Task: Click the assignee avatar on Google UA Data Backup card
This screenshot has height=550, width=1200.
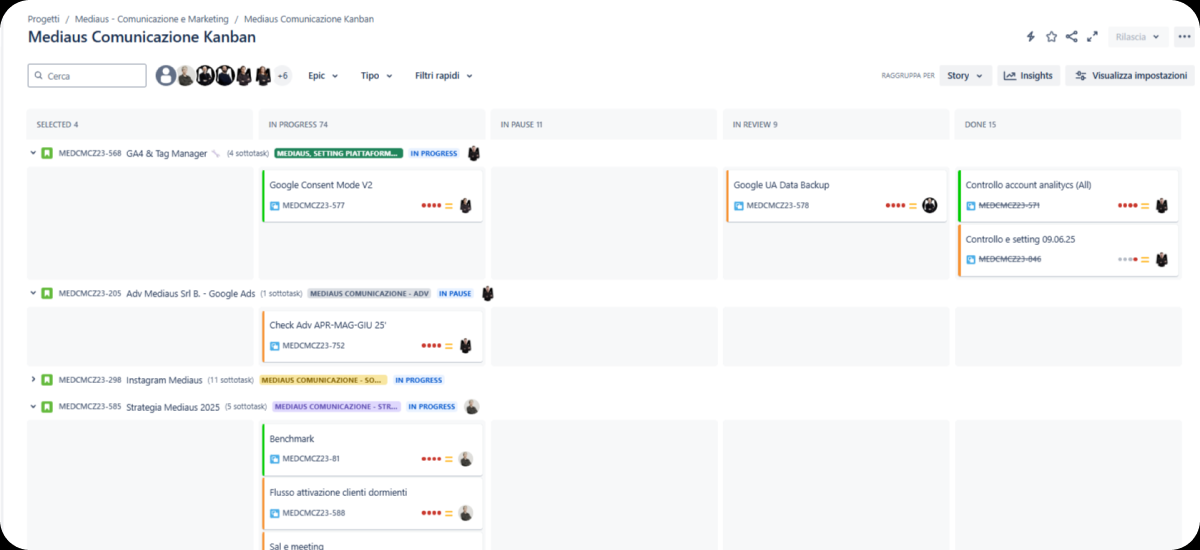Action: 929,206
